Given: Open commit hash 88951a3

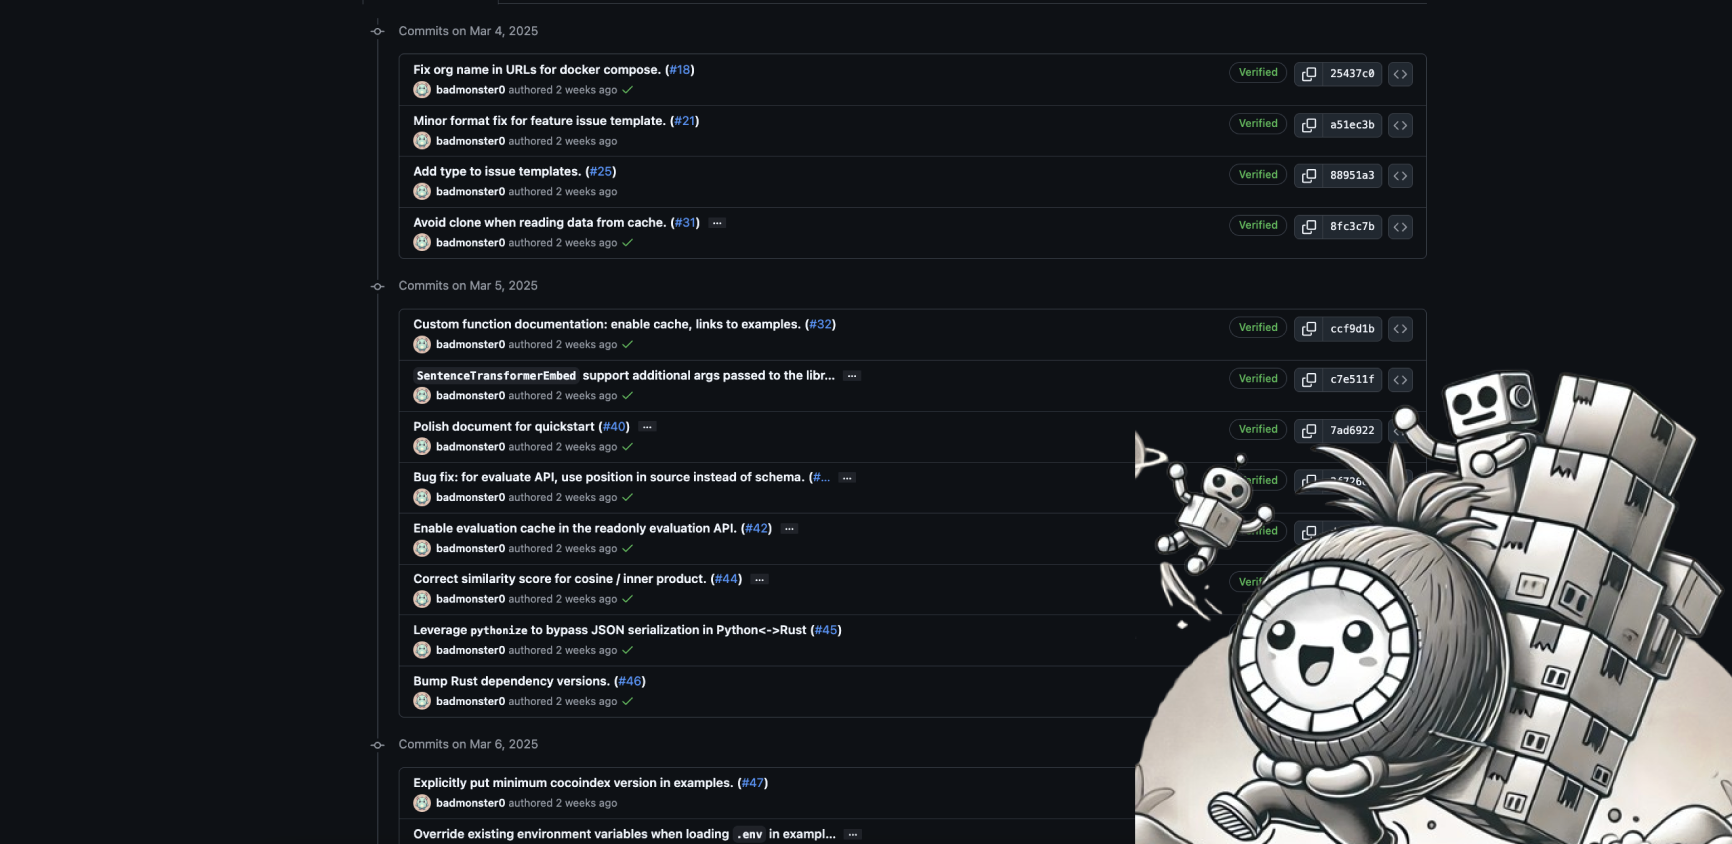Looking at the screenshot, I should (1352, 176).
